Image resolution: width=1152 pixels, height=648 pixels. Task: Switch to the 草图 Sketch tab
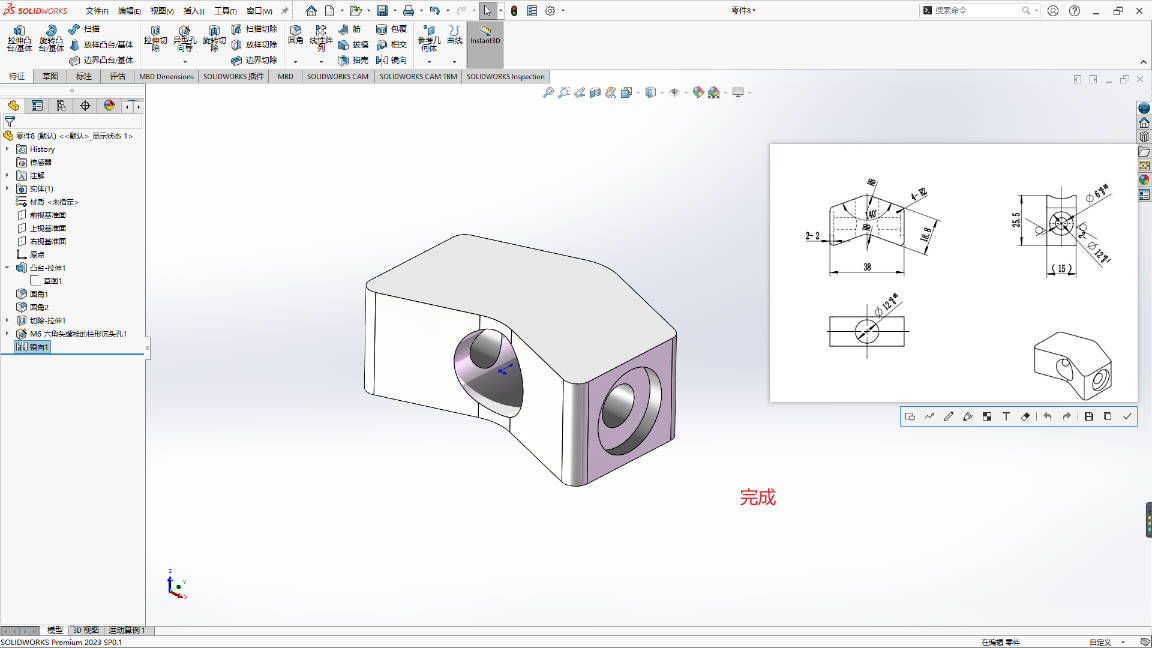[50, 76]
